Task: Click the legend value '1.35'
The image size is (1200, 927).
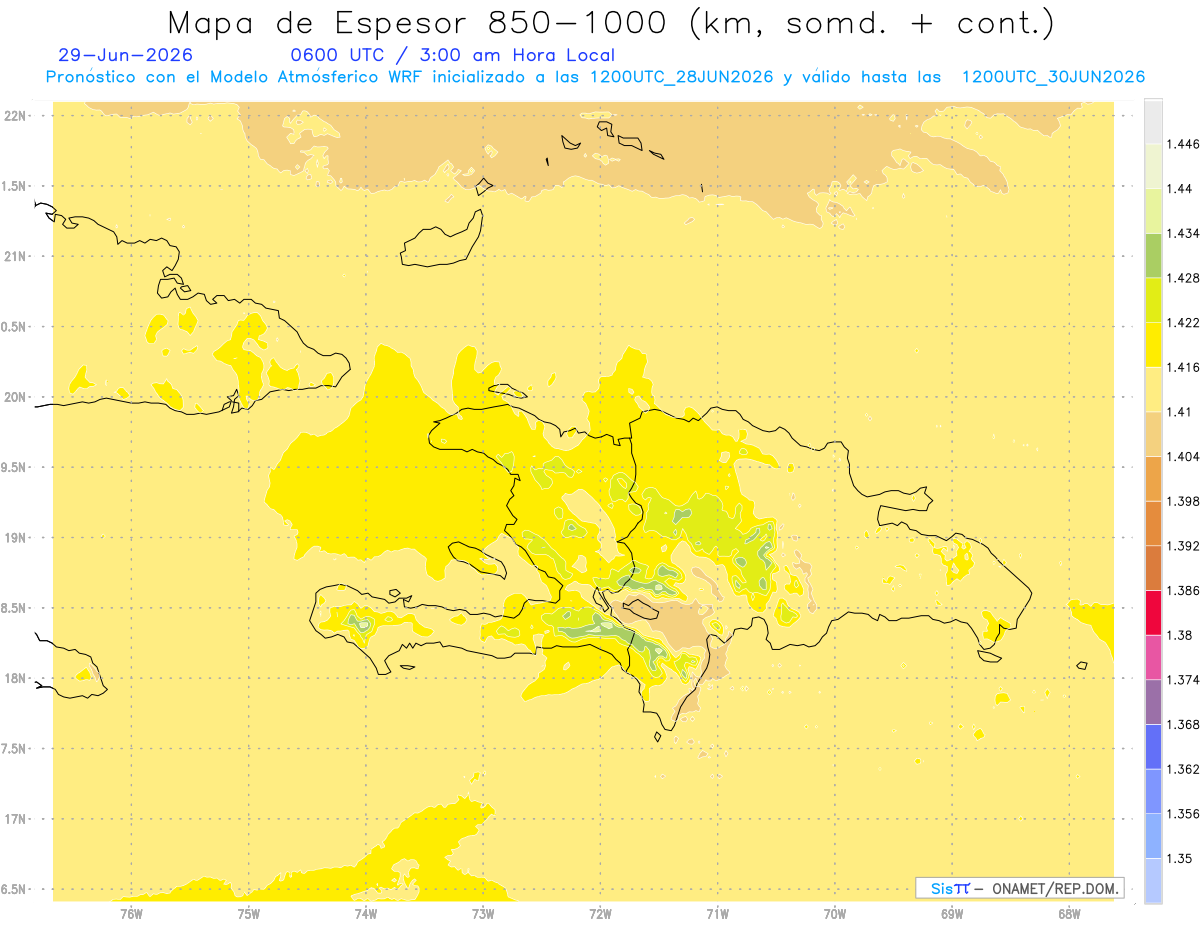Action: coord(1180,858)
